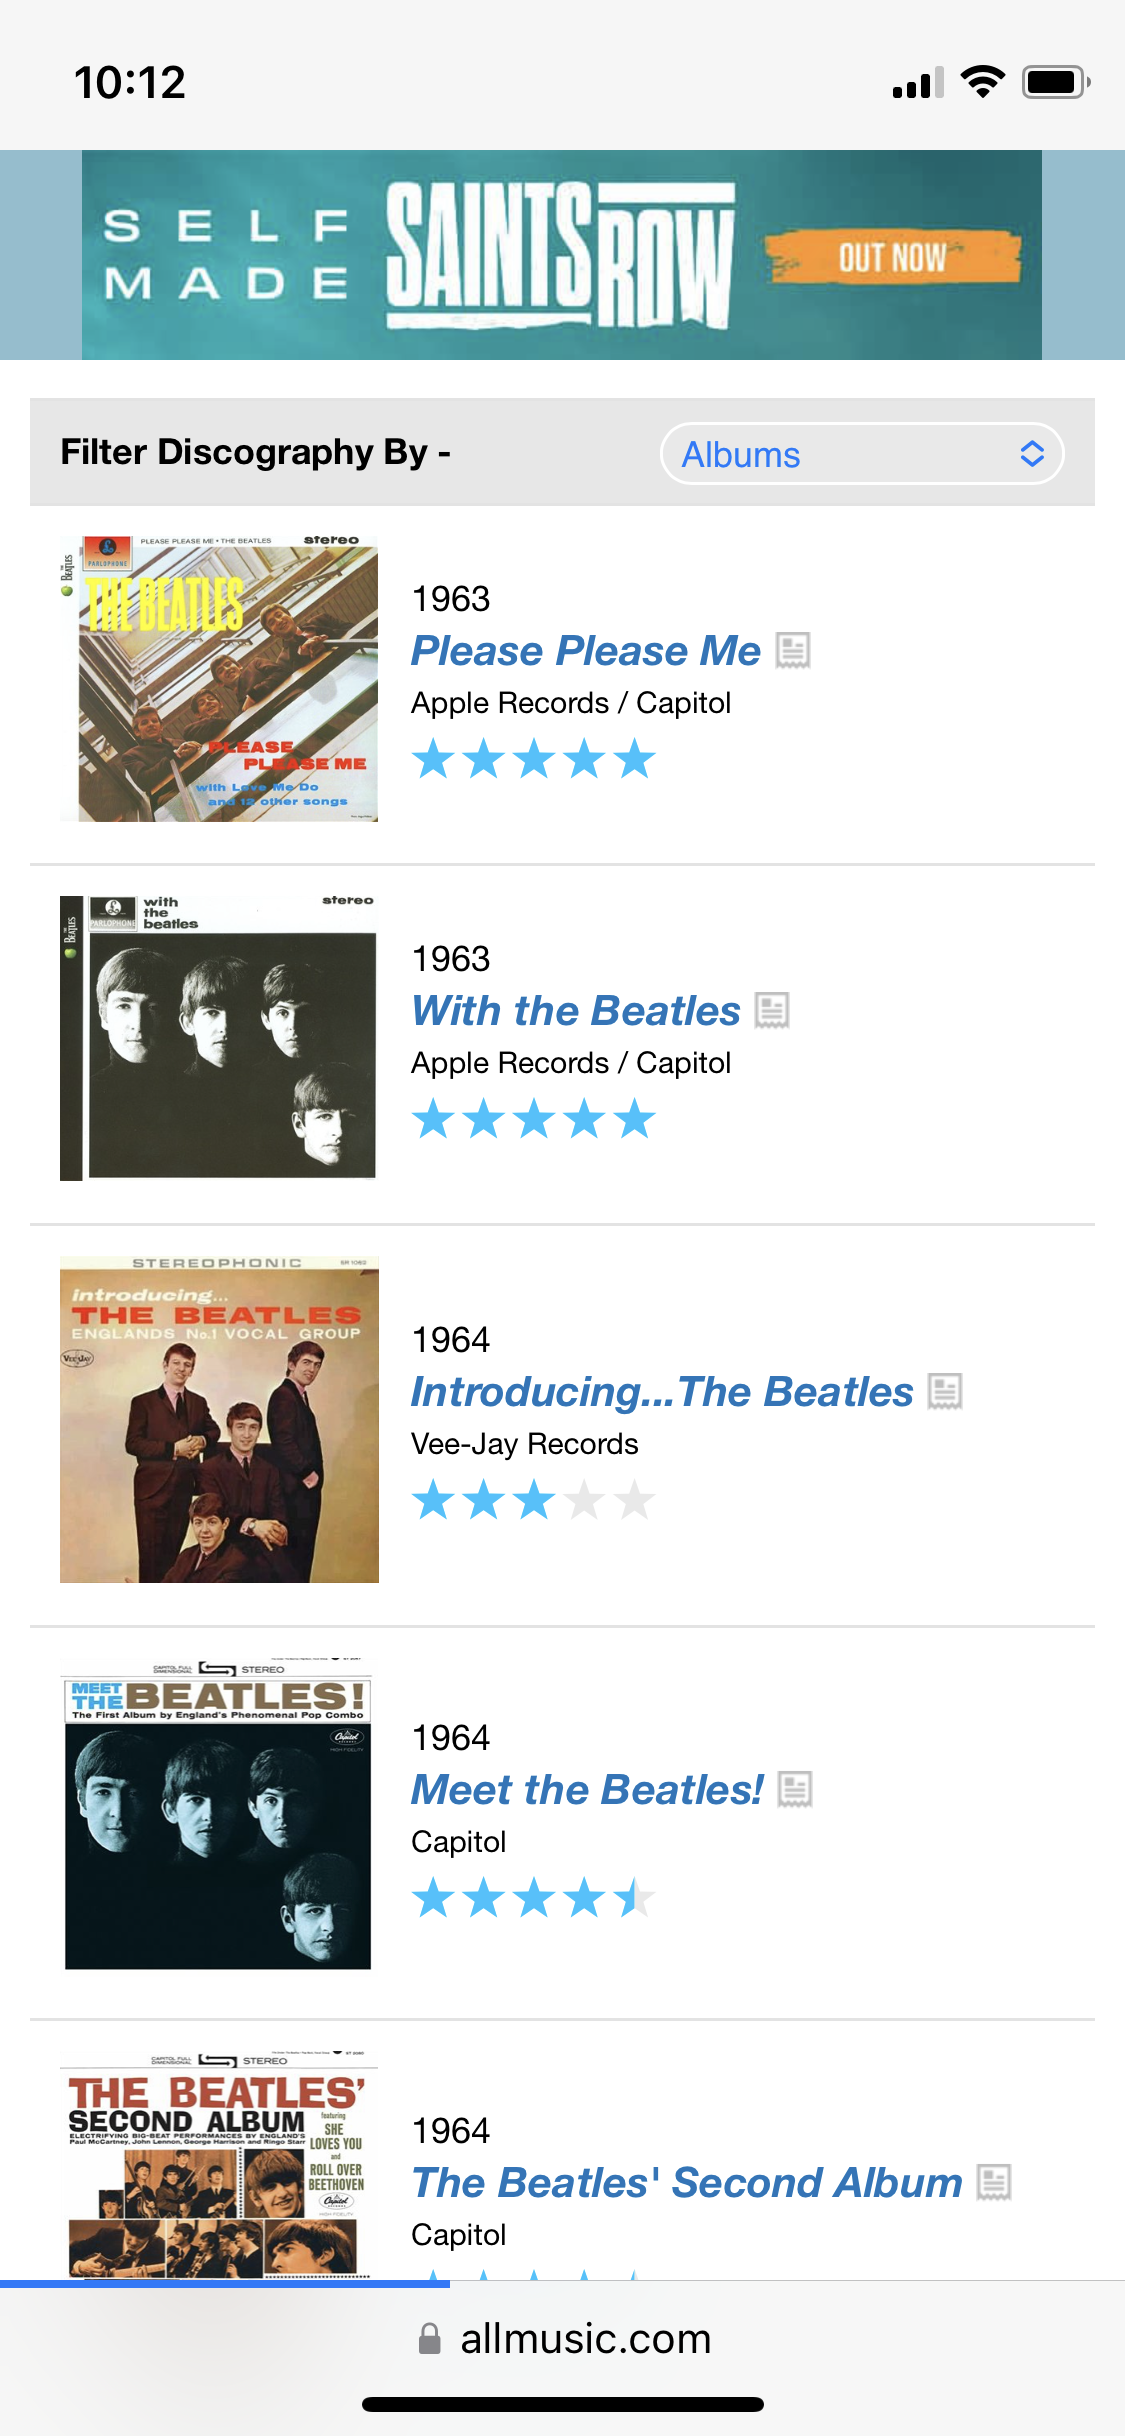Click the up-down chevron on discography filter
Screen dimensions: 1125x2436
pos(1032,454)
